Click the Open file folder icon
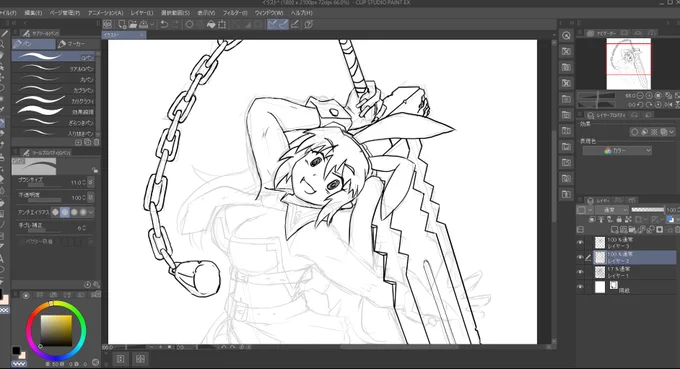This screenshot has height=369, width=680. point(133,24)
